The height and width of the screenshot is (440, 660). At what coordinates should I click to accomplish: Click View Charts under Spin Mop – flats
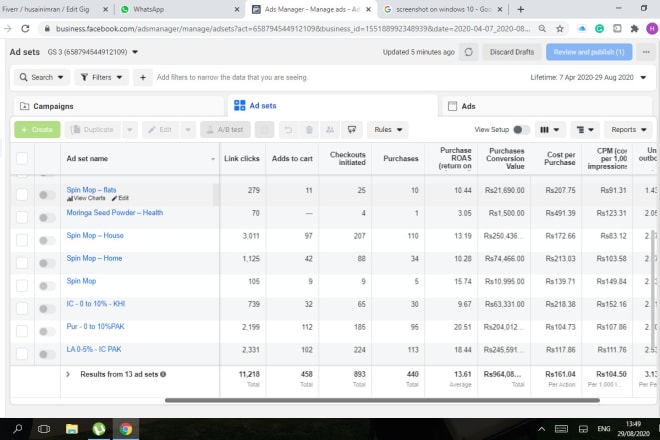click(86, 198)
